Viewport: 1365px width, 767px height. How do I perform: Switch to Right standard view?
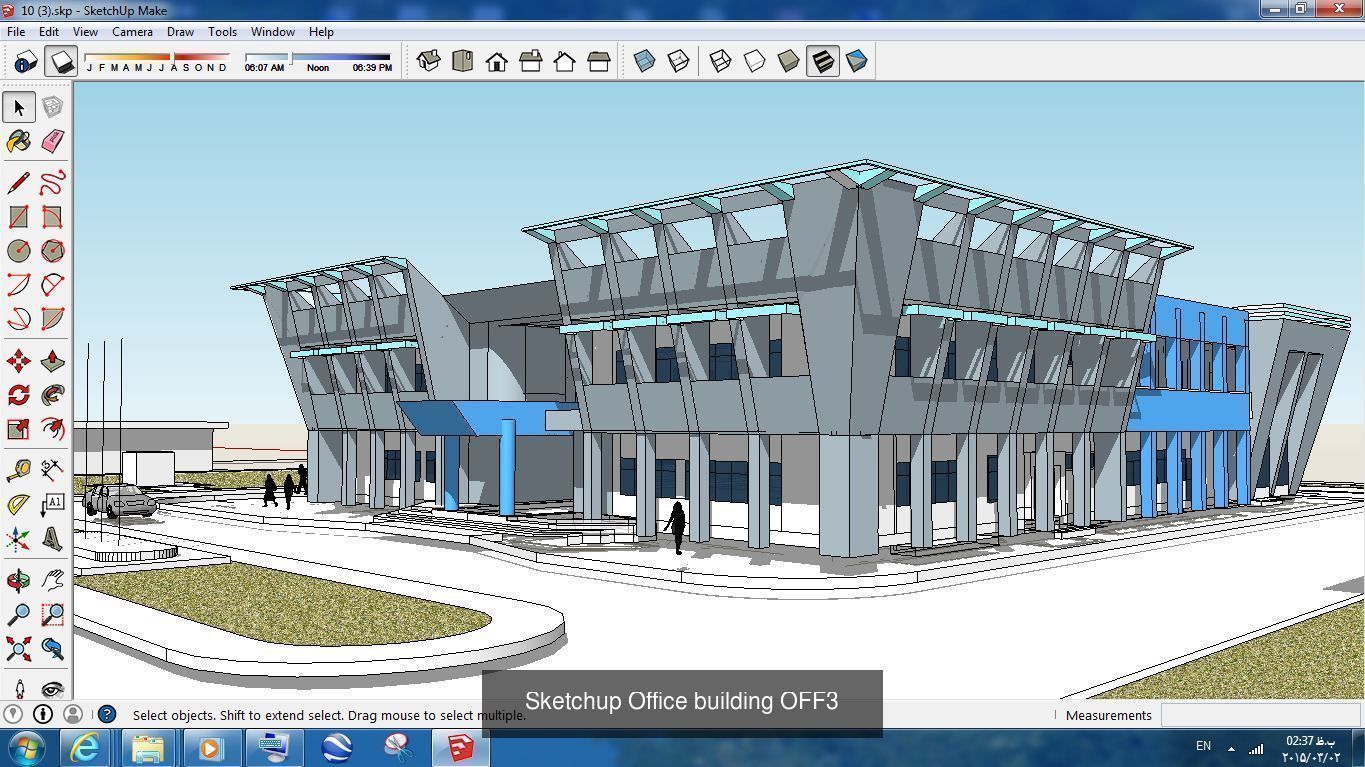(530, 61)
